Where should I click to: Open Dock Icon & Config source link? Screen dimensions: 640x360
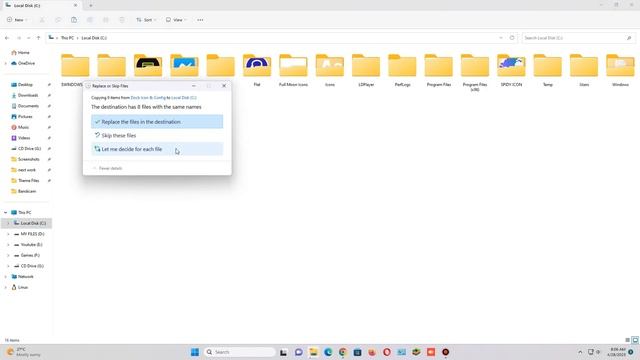tap(148, 98)
